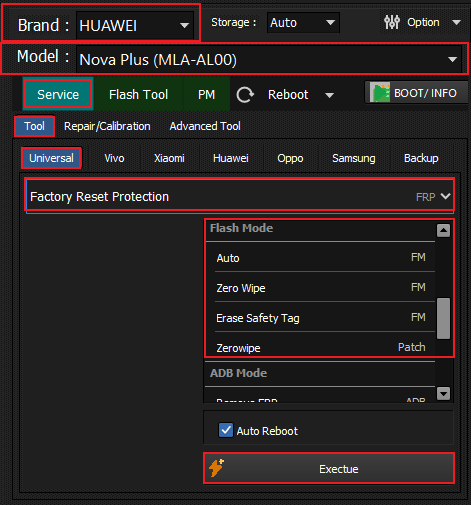Click the Reboot circular arrow icon
Viewport: 471px width, 505px height.
click(x=245, y=95)
